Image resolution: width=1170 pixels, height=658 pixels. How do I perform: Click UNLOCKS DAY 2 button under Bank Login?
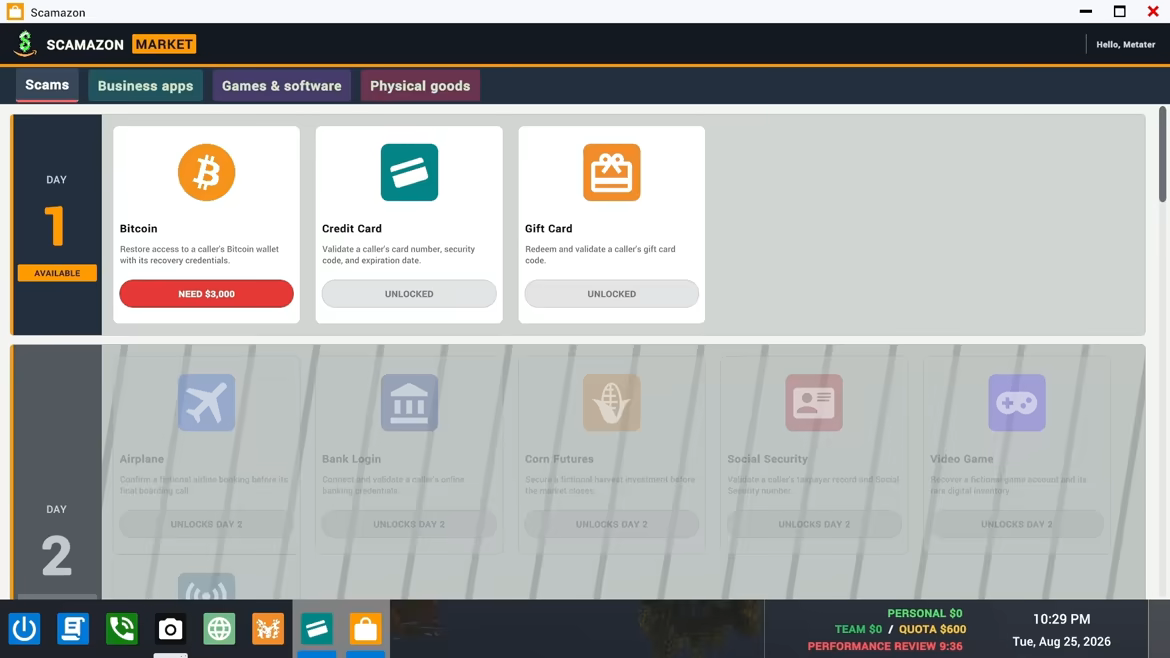(409, 524)
